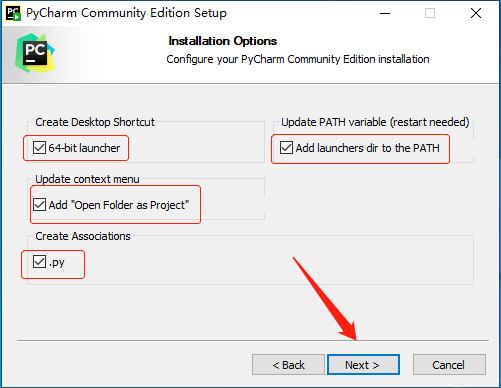This screenshot has width=501, height=388.
Task: Click the Update context menu group label
Action: [x=87, y=179]
